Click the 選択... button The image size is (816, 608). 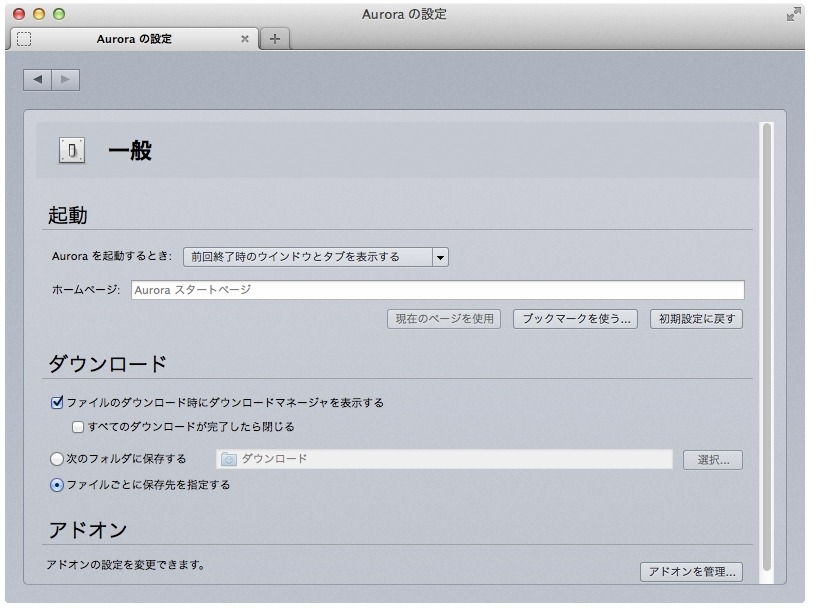pos(713,460)
